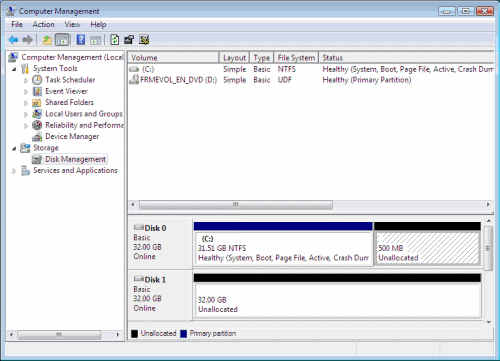500x361 pixels.
Task: Click the Forward arrow toolbar icon
Action: click(x=27, y=40)
